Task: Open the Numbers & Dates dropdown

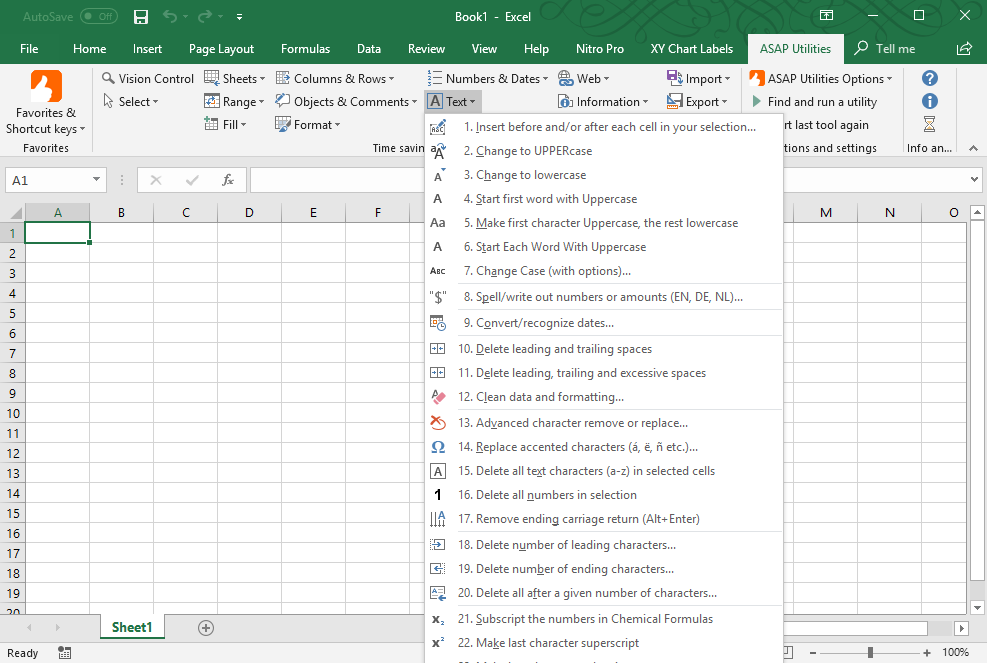Action: 487,78
